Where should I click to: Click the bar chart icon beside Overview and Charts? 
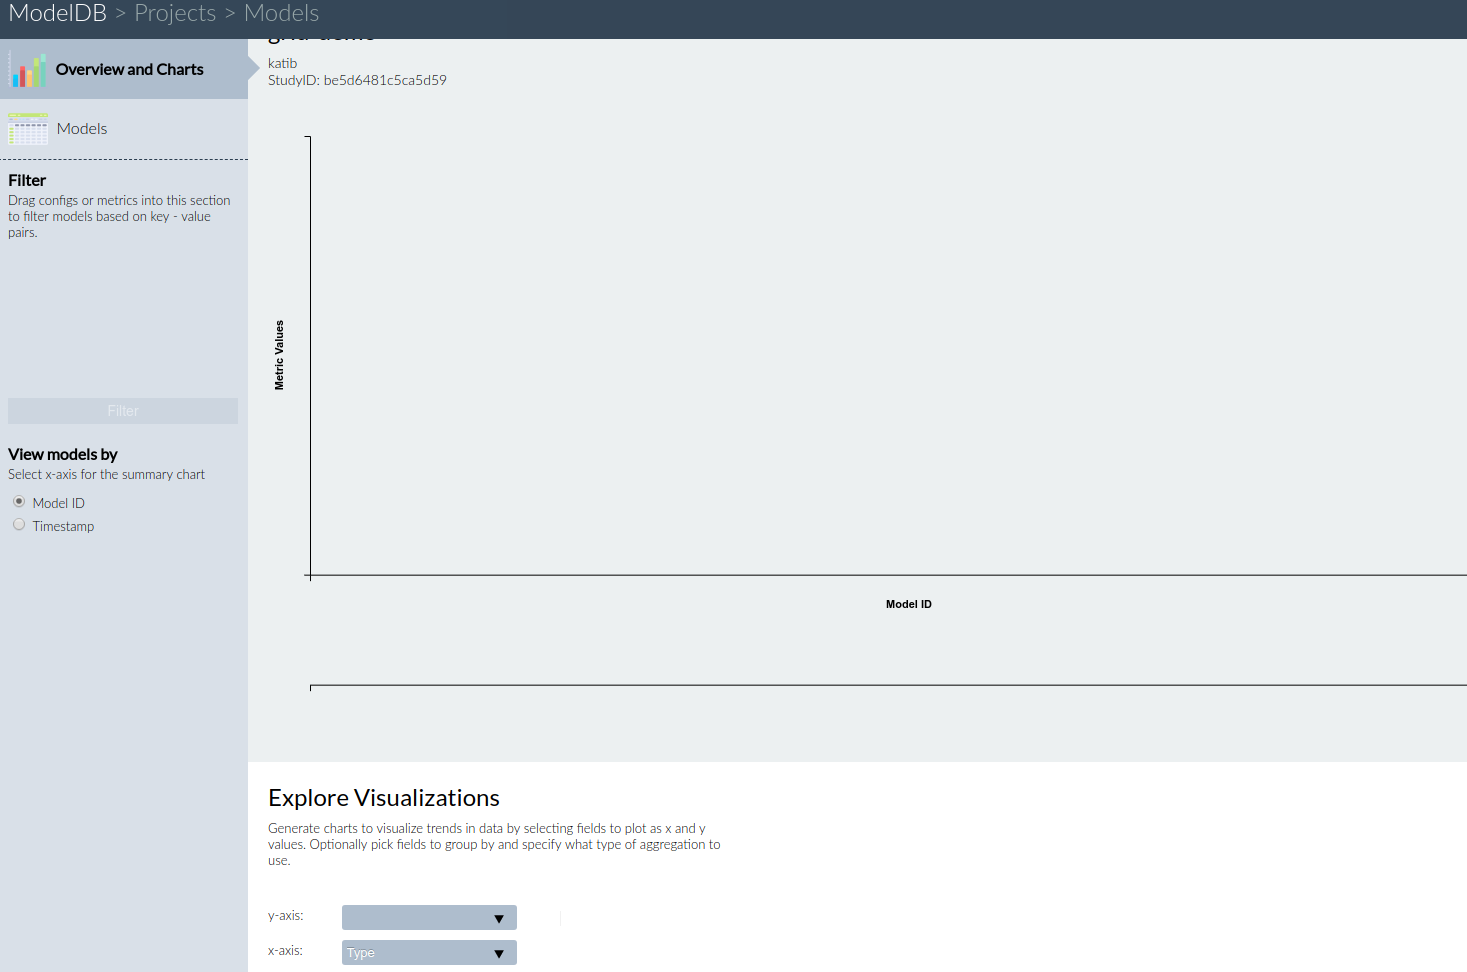[x=28, y=68]
